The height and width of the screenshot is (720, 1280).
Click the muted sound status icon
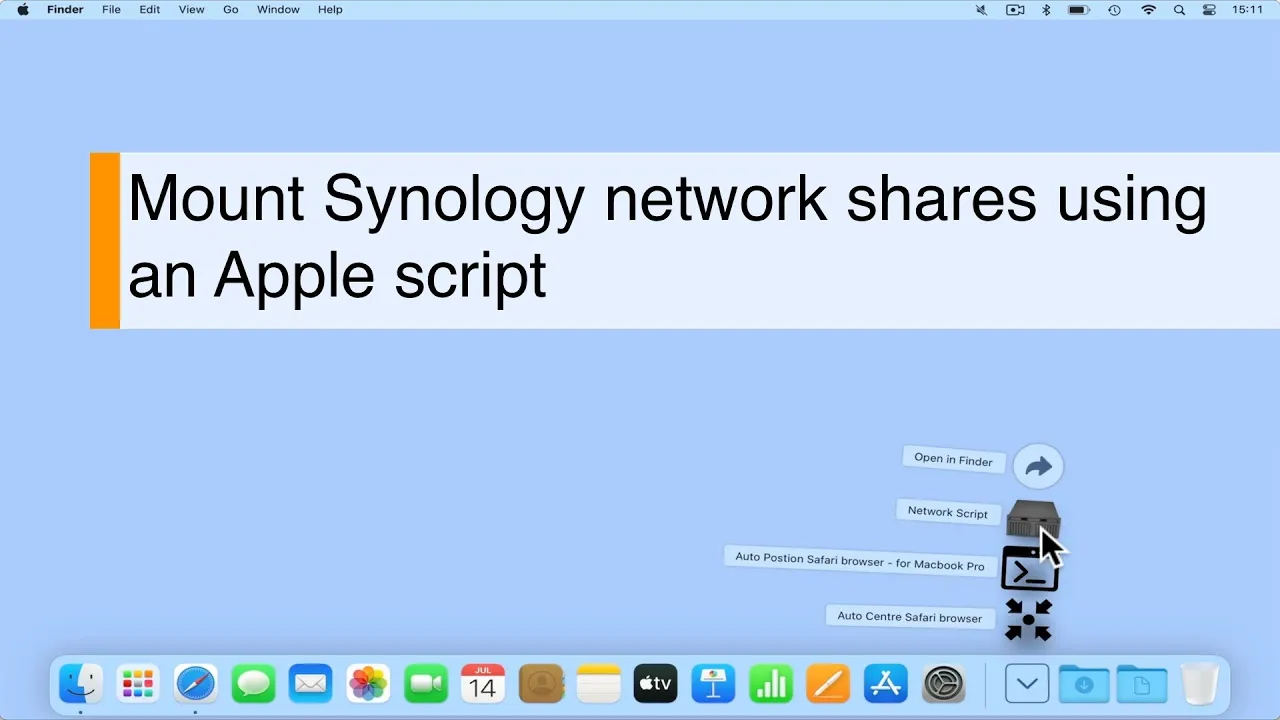(982, 10)
